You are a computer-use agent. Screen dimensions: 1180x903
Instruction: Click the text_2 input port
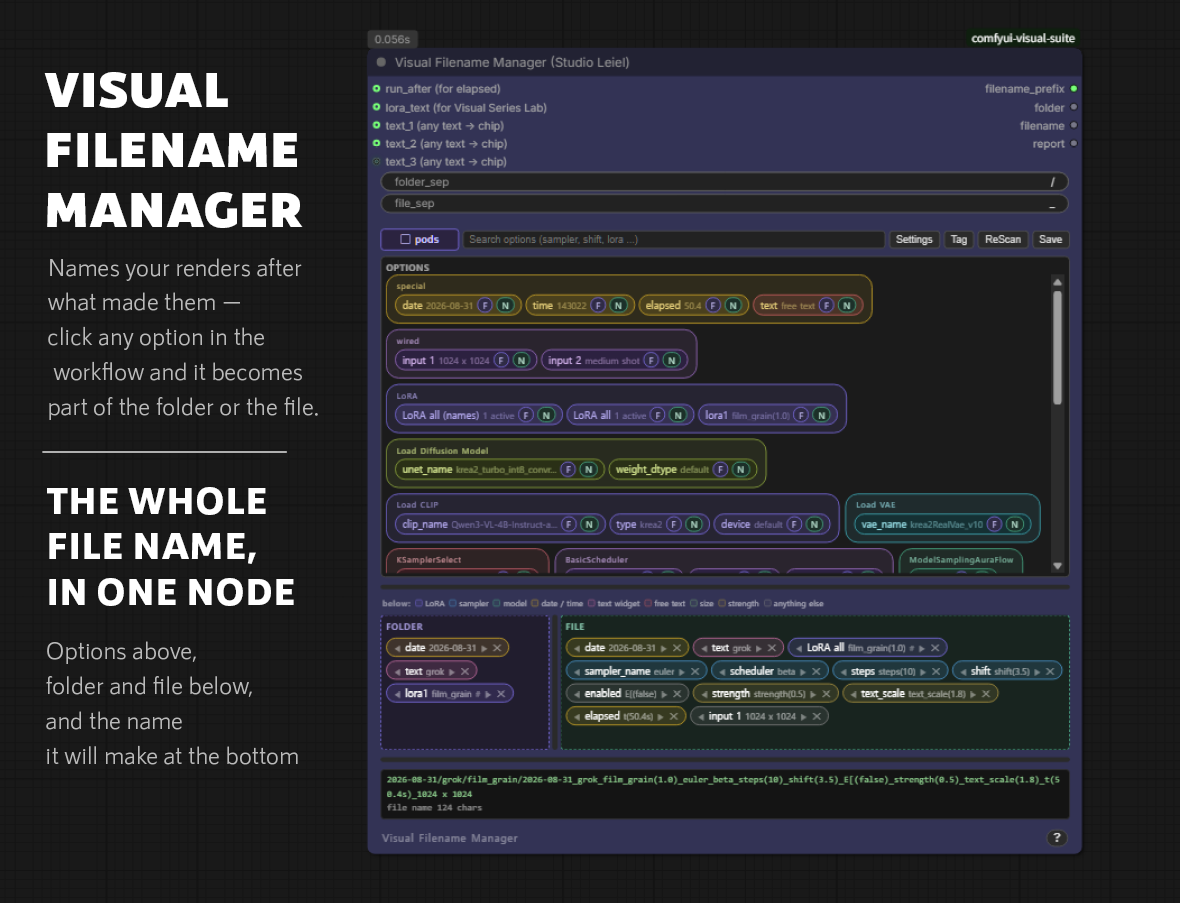376,143
